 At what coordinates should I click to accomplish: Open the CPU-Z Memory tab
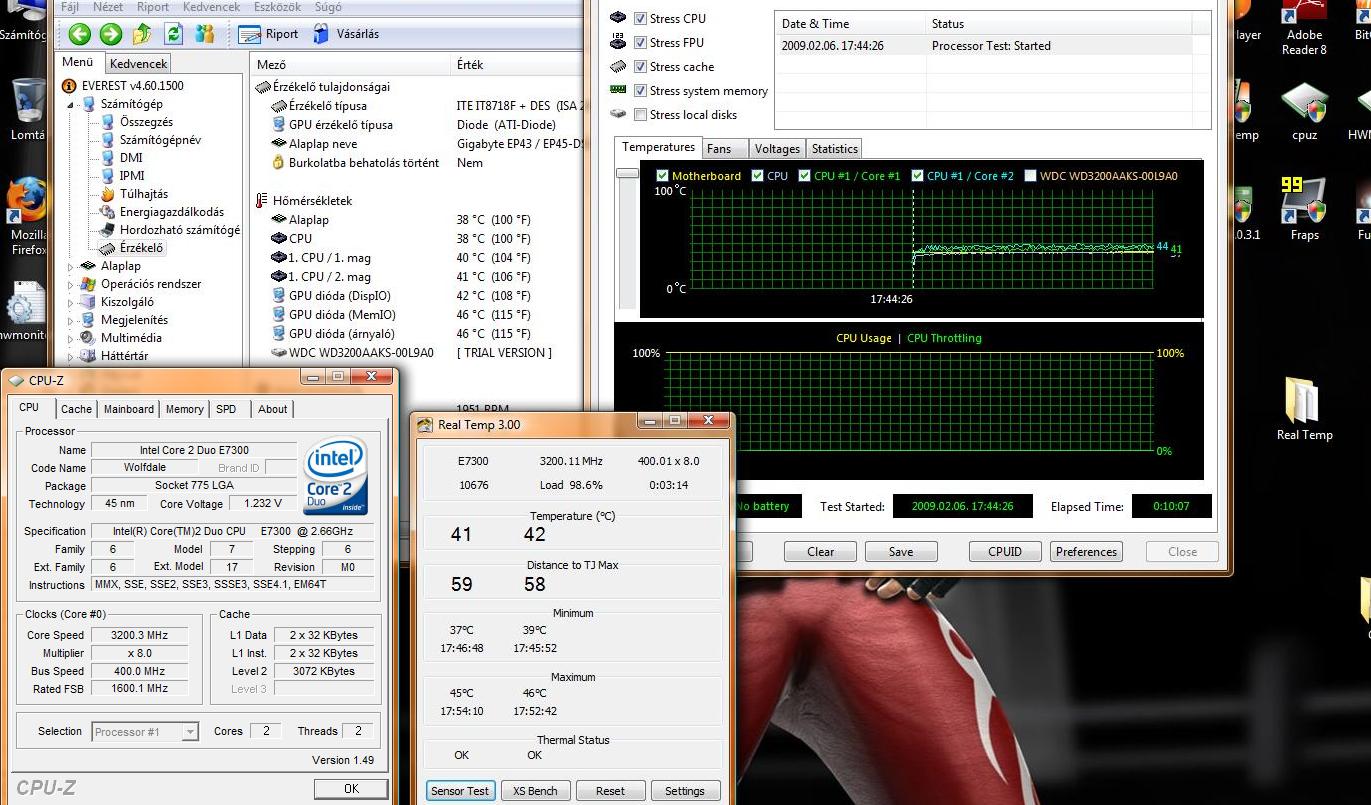click(185, 409)
